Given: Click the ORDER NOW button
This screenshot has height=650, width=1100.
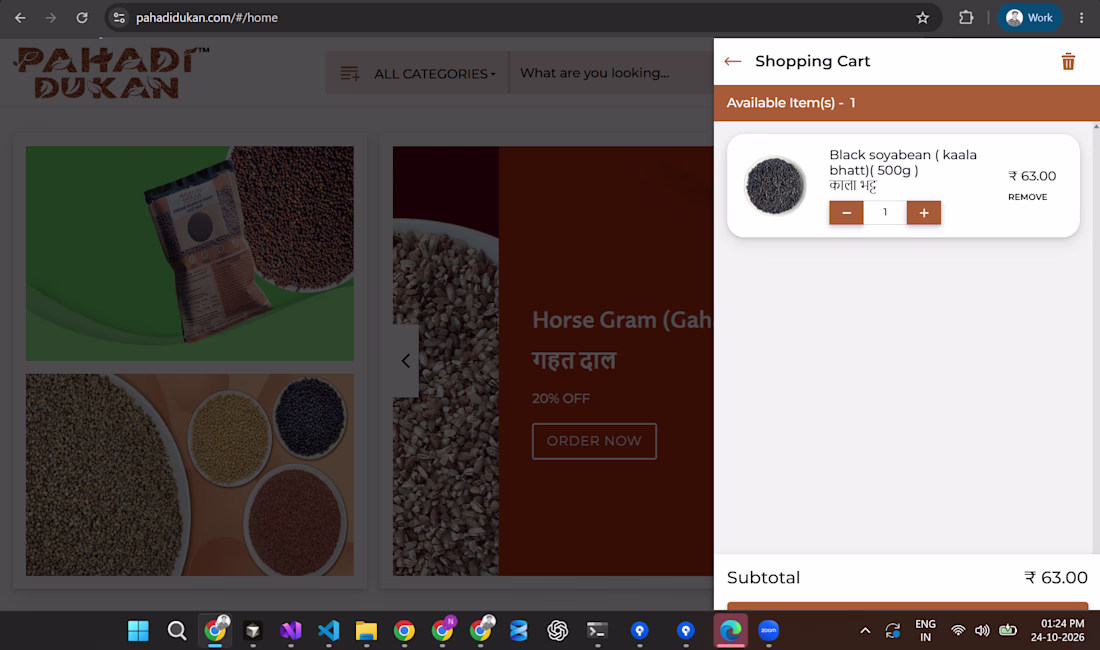Looking at the screenshot, I should [594, 441].
